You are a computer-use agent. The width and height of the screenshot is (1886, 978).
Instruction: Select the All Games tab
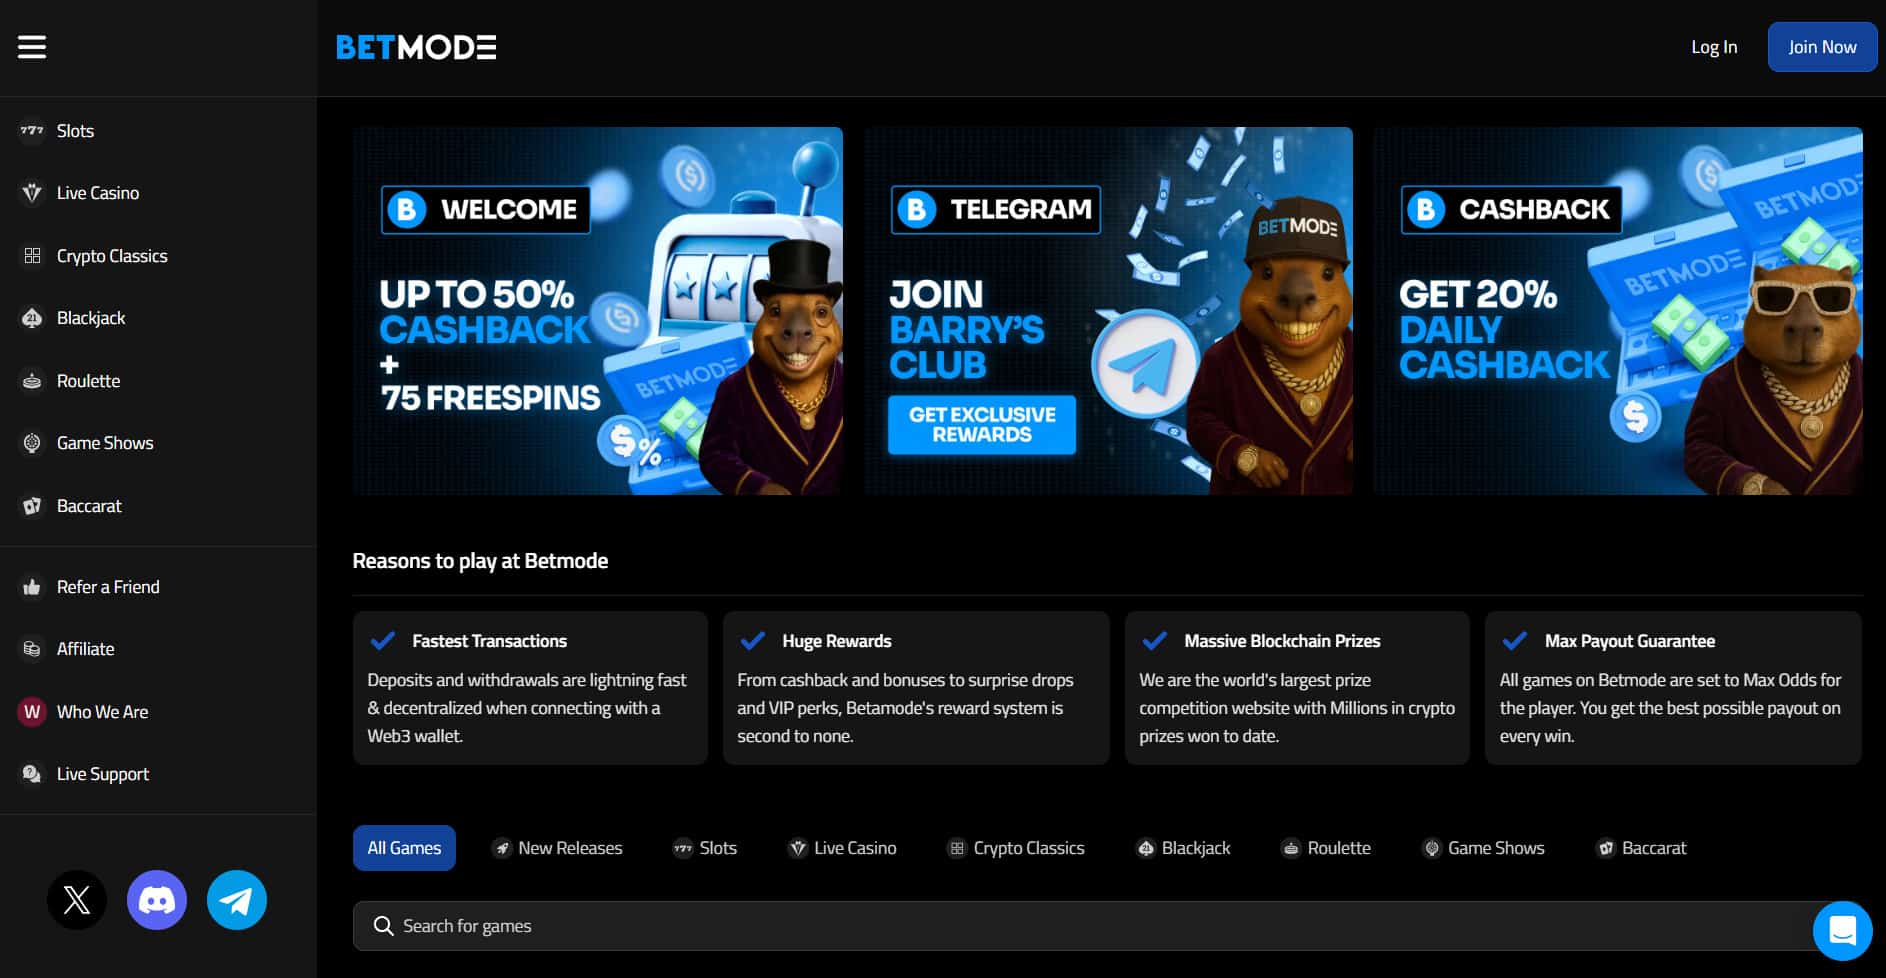coord(404,848)
